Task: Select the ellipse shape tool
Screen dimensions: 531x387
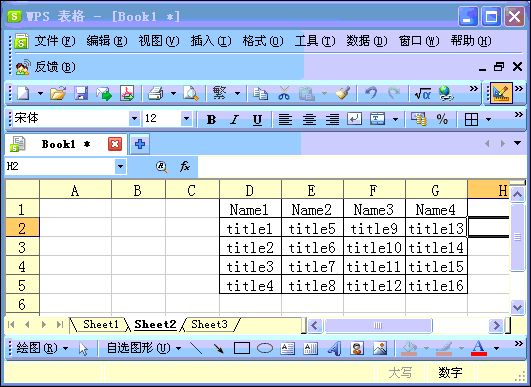Action: (265, 348)
